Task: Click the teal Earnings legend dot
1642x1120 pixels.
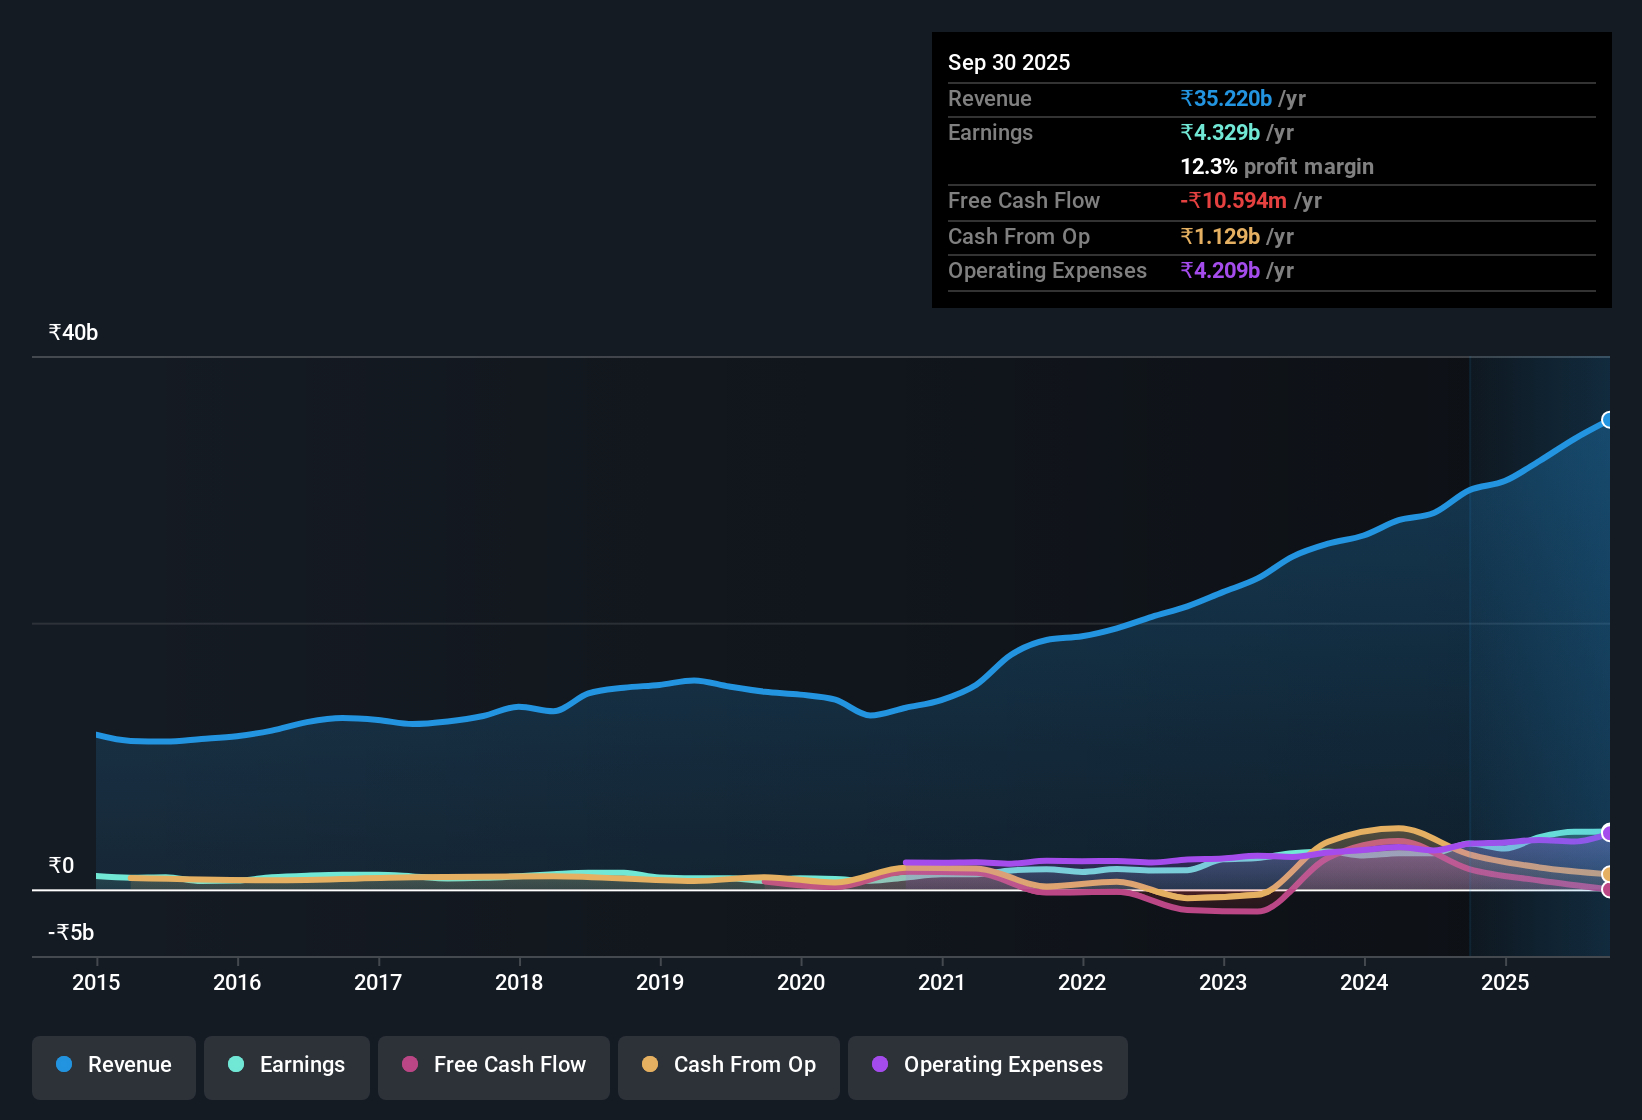Action: [236, 1065]
